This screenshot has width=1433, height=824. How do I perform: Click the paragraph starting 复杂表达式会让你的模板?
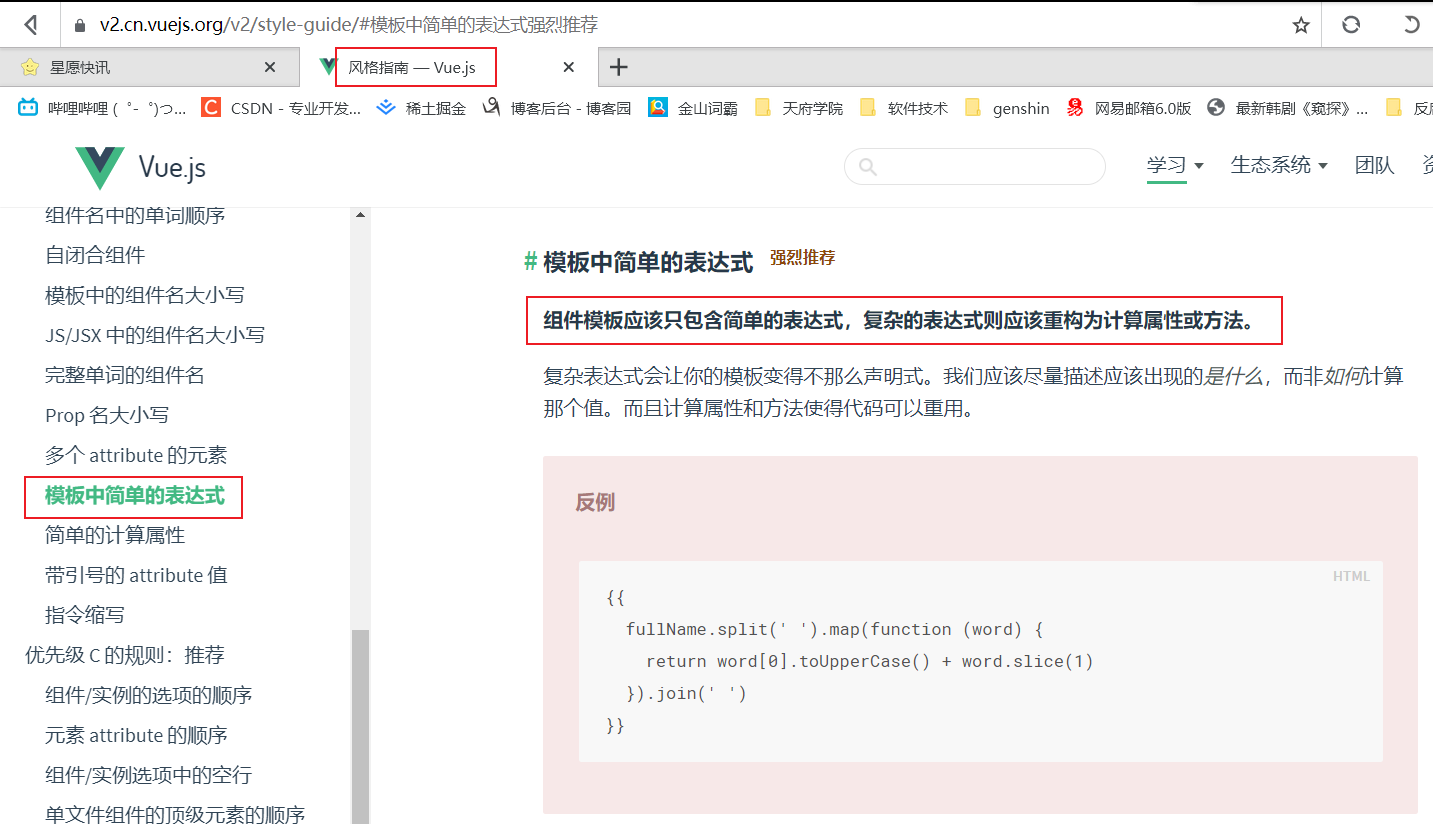point(973,392)
